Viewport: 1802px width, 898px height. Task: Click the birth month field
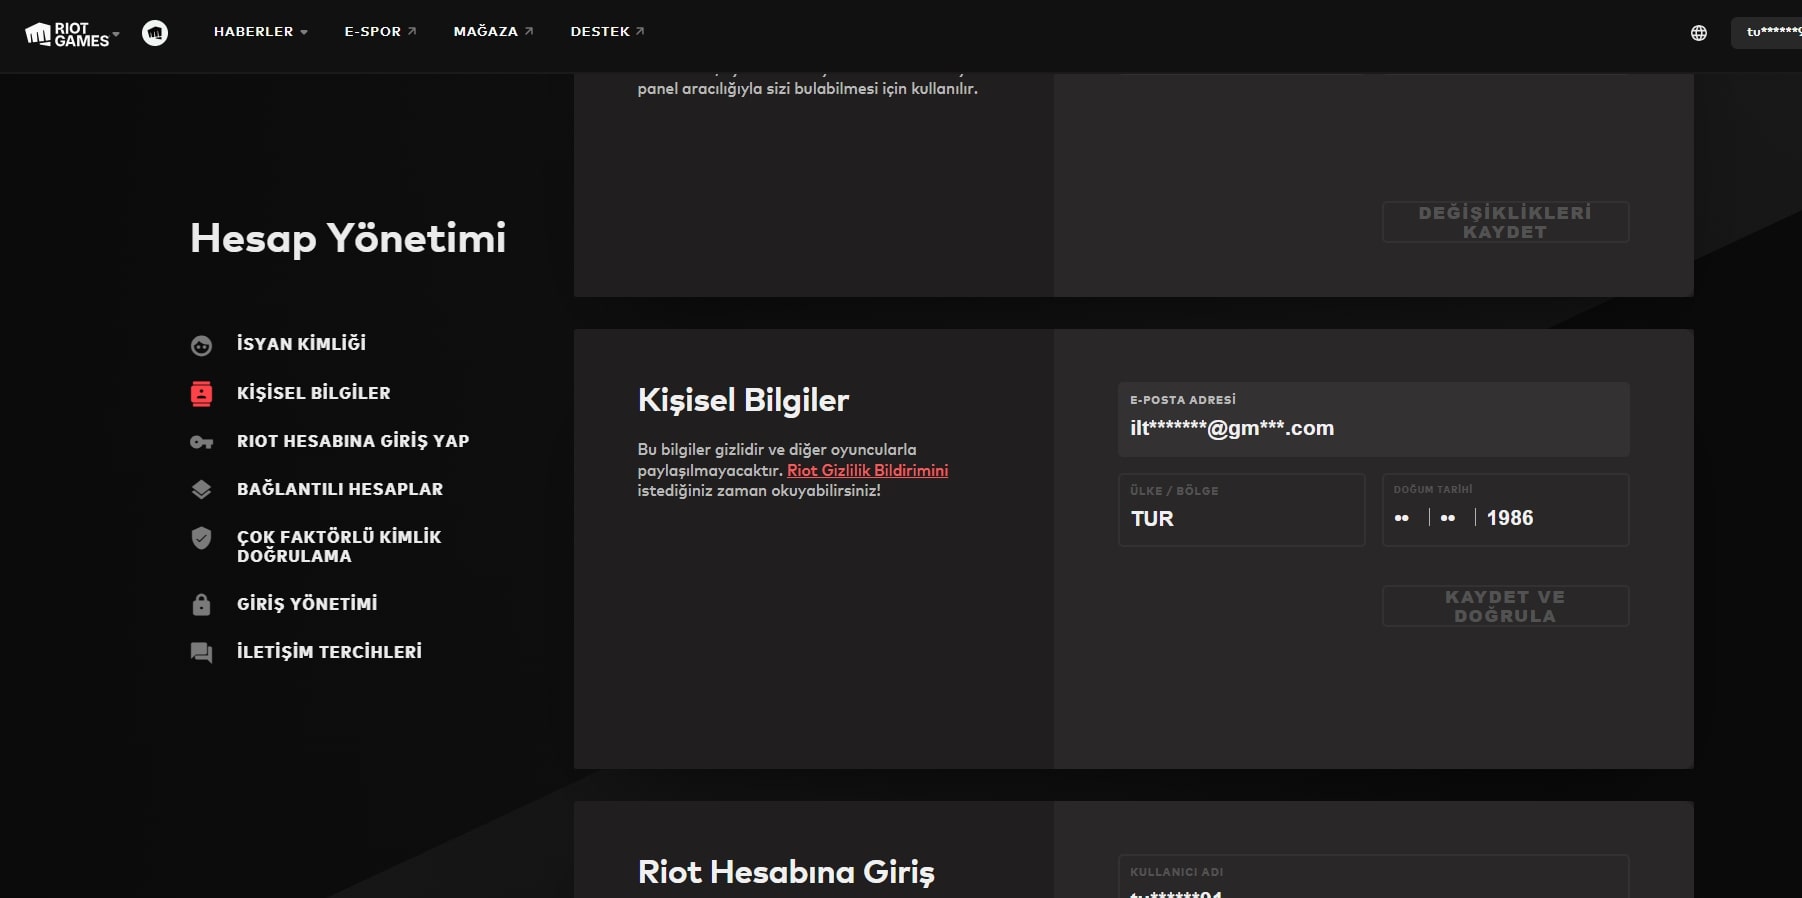[1448, 518]
